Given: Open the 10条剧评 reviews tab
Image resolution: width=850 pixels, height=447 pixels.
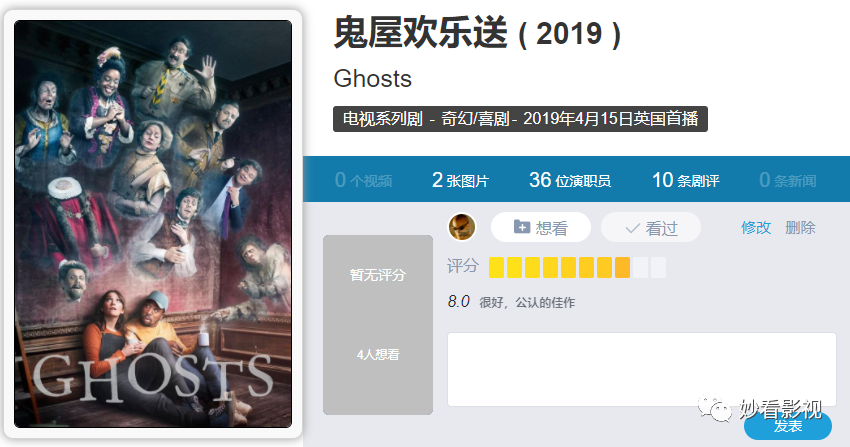Looking at the screenshot, I should [x=685, y=180].
